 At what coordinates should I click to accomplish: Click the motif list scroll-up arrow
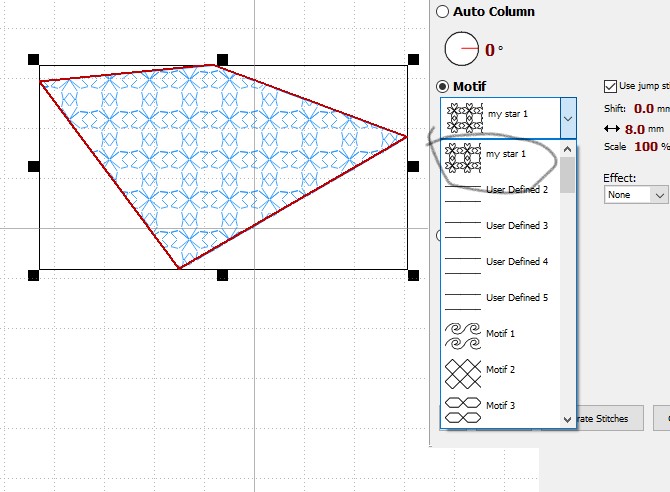pos(567,149)
